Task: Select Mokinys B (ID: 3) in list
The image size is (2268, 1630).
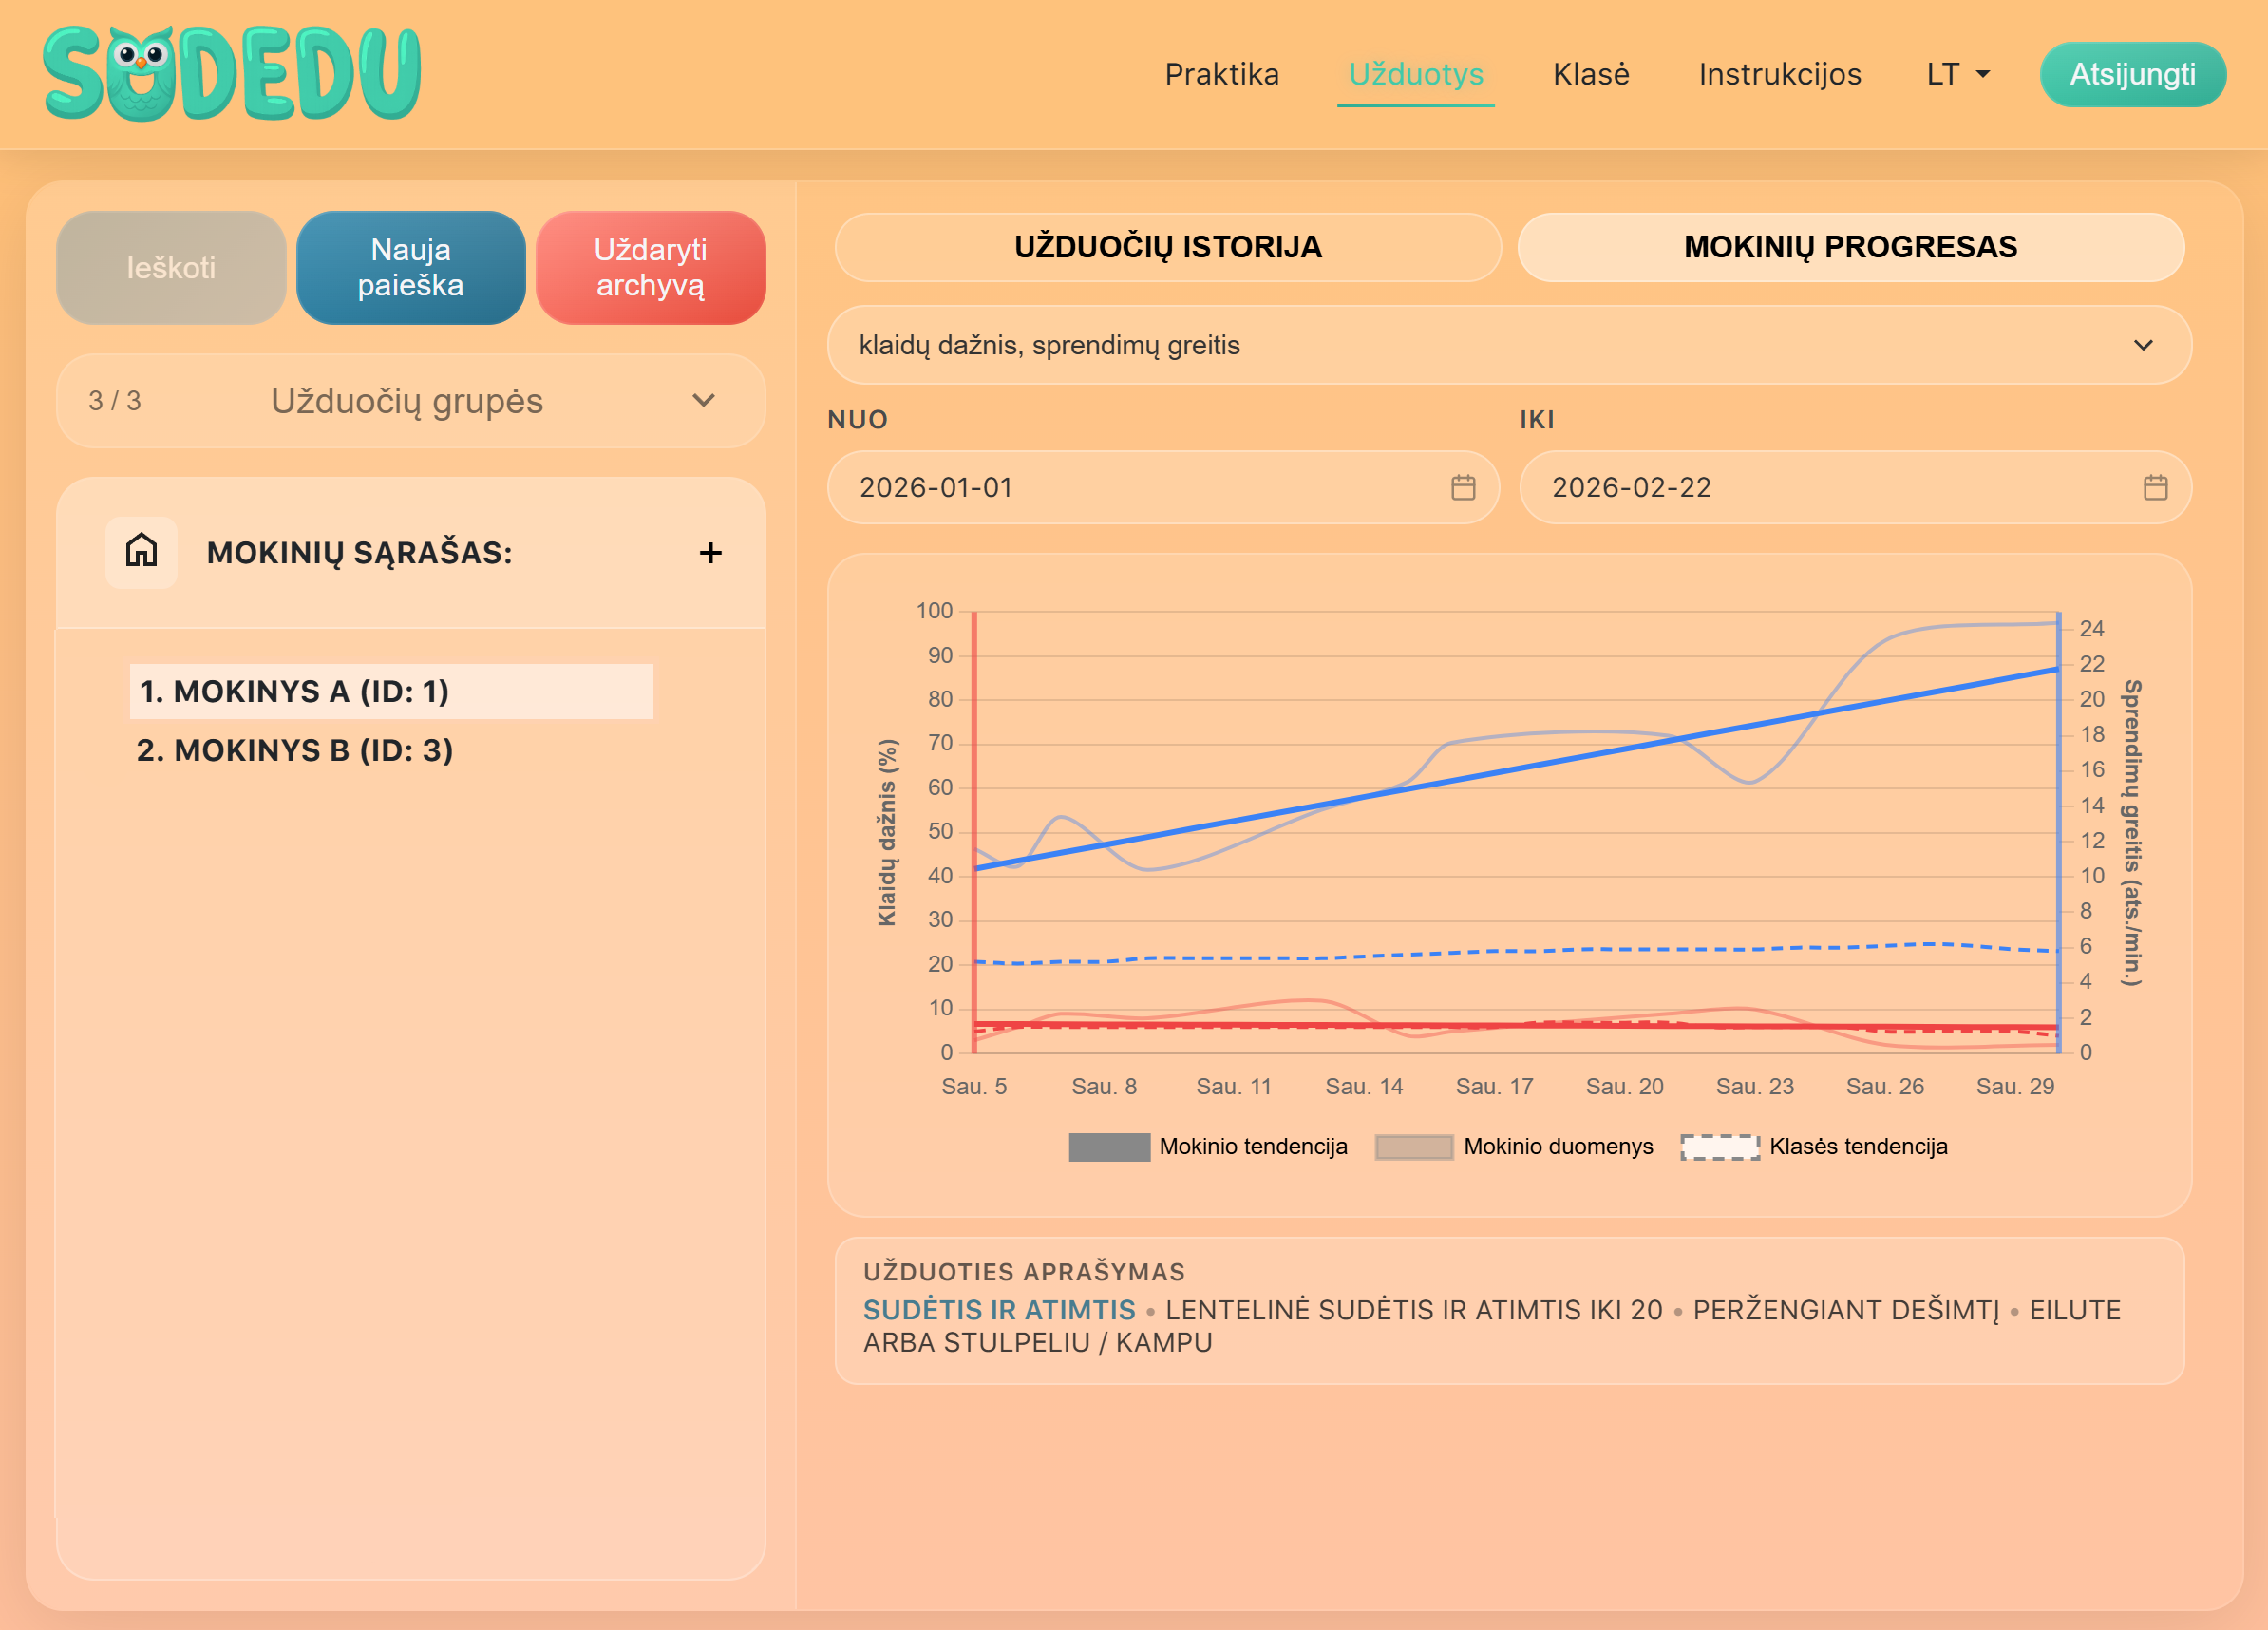Action: 295,750
